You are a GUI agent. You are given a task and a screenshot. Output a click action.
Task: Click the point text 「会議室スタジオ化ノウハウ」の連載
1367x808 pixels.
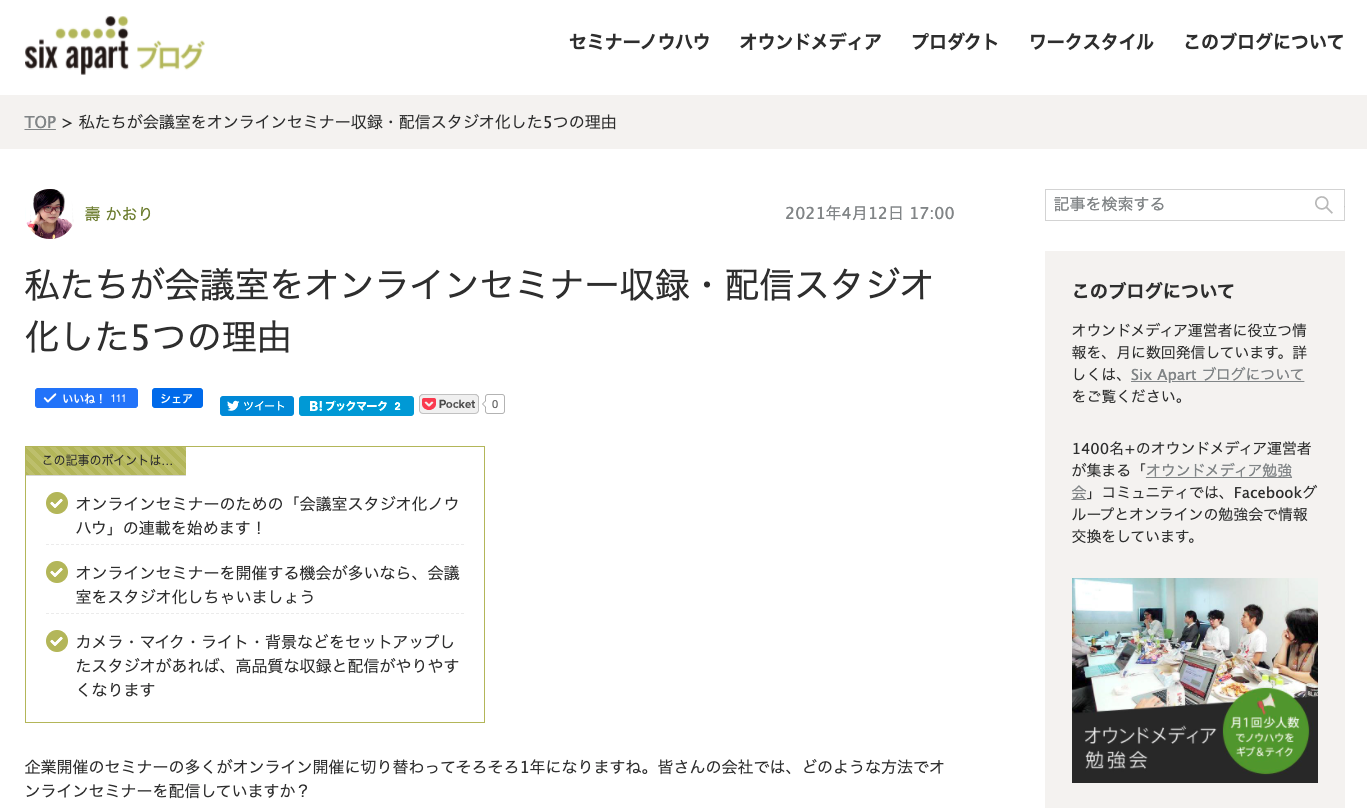[x=268, y=515]
